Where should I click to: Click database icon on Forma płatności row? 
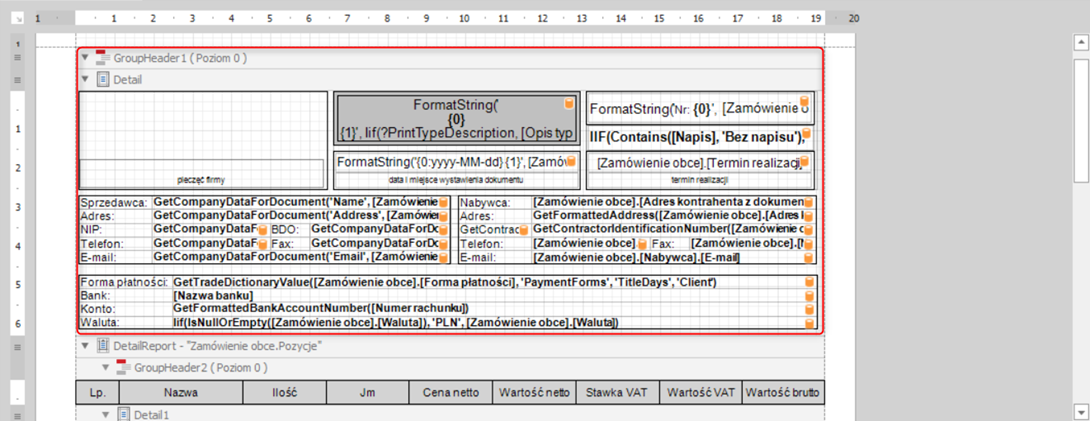pos(809,283)
